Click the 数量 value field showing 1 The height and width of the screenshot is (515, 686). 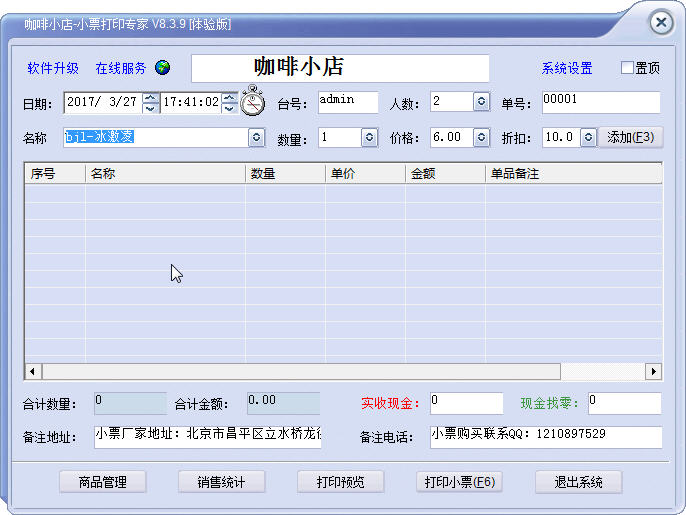click(340, 137)
